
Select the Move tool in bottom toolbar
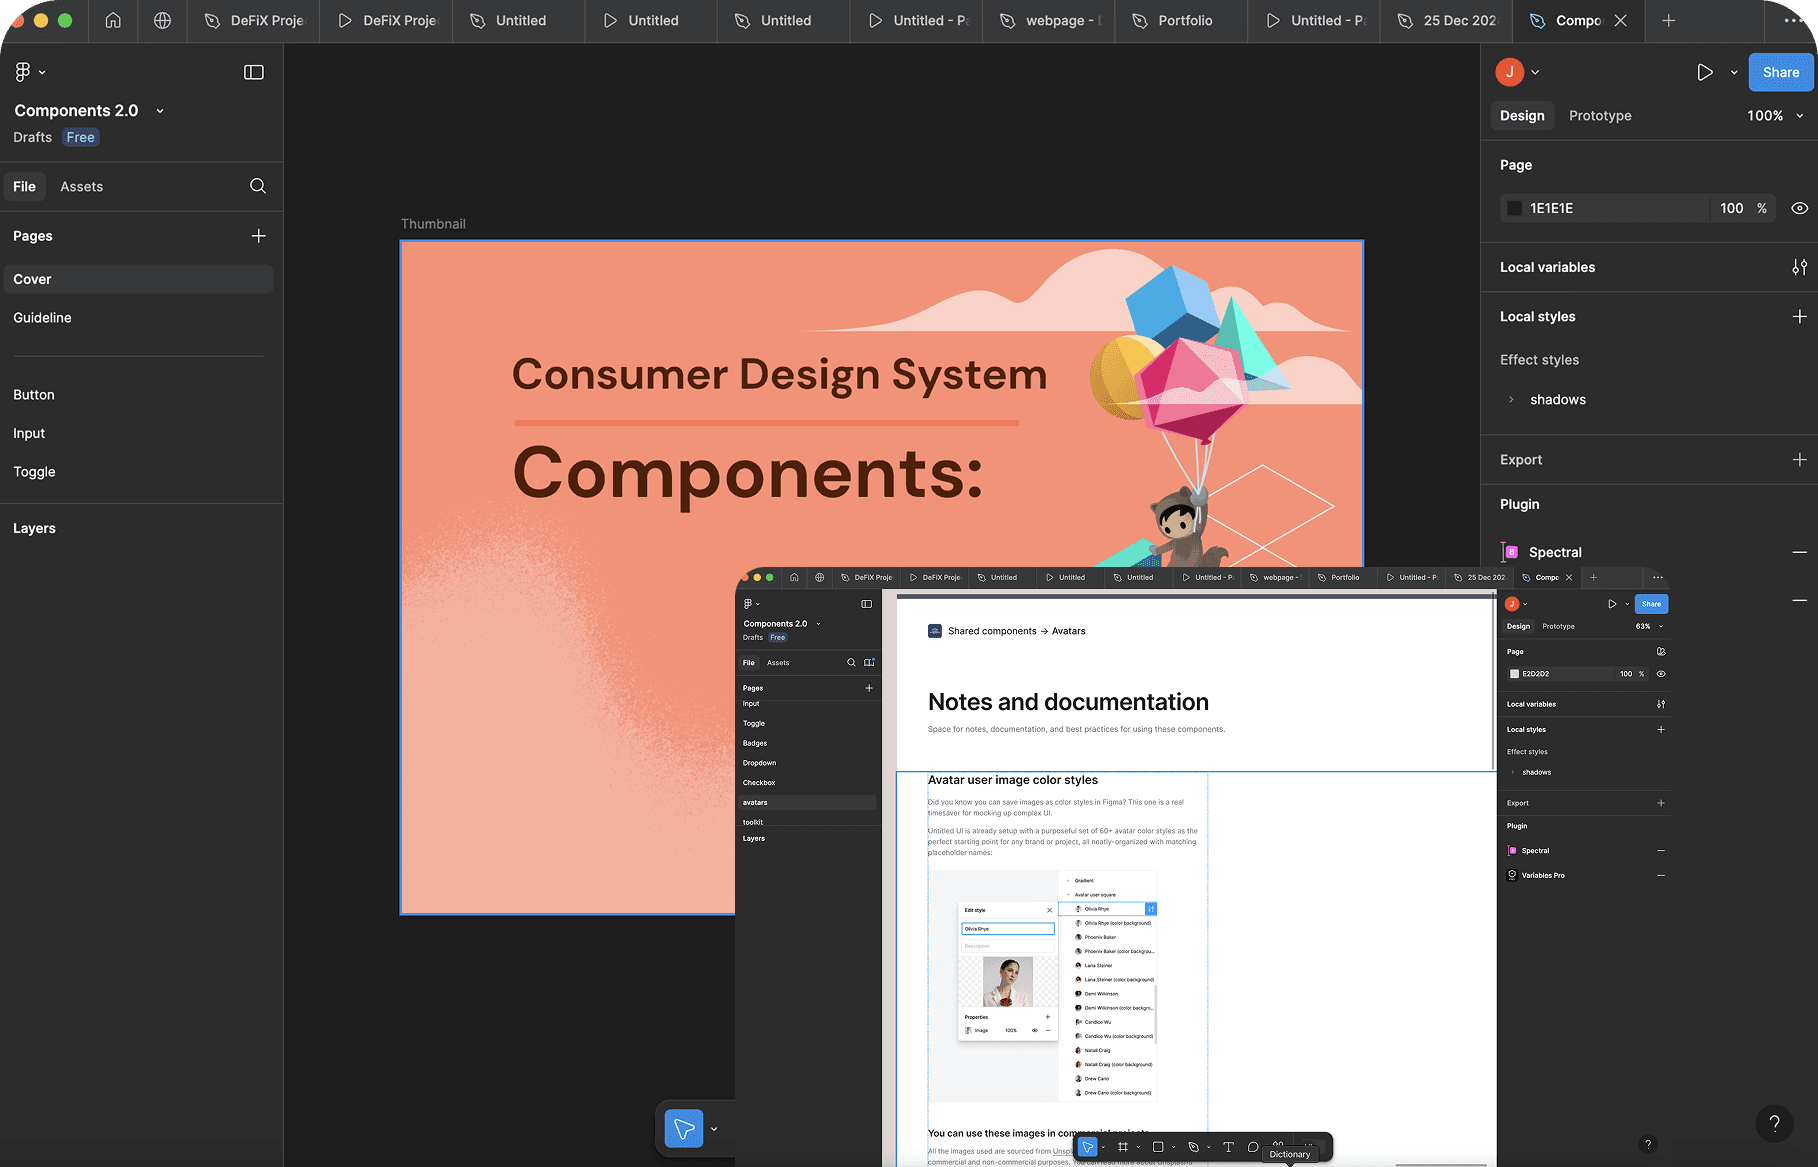(x=684, y=1129)
